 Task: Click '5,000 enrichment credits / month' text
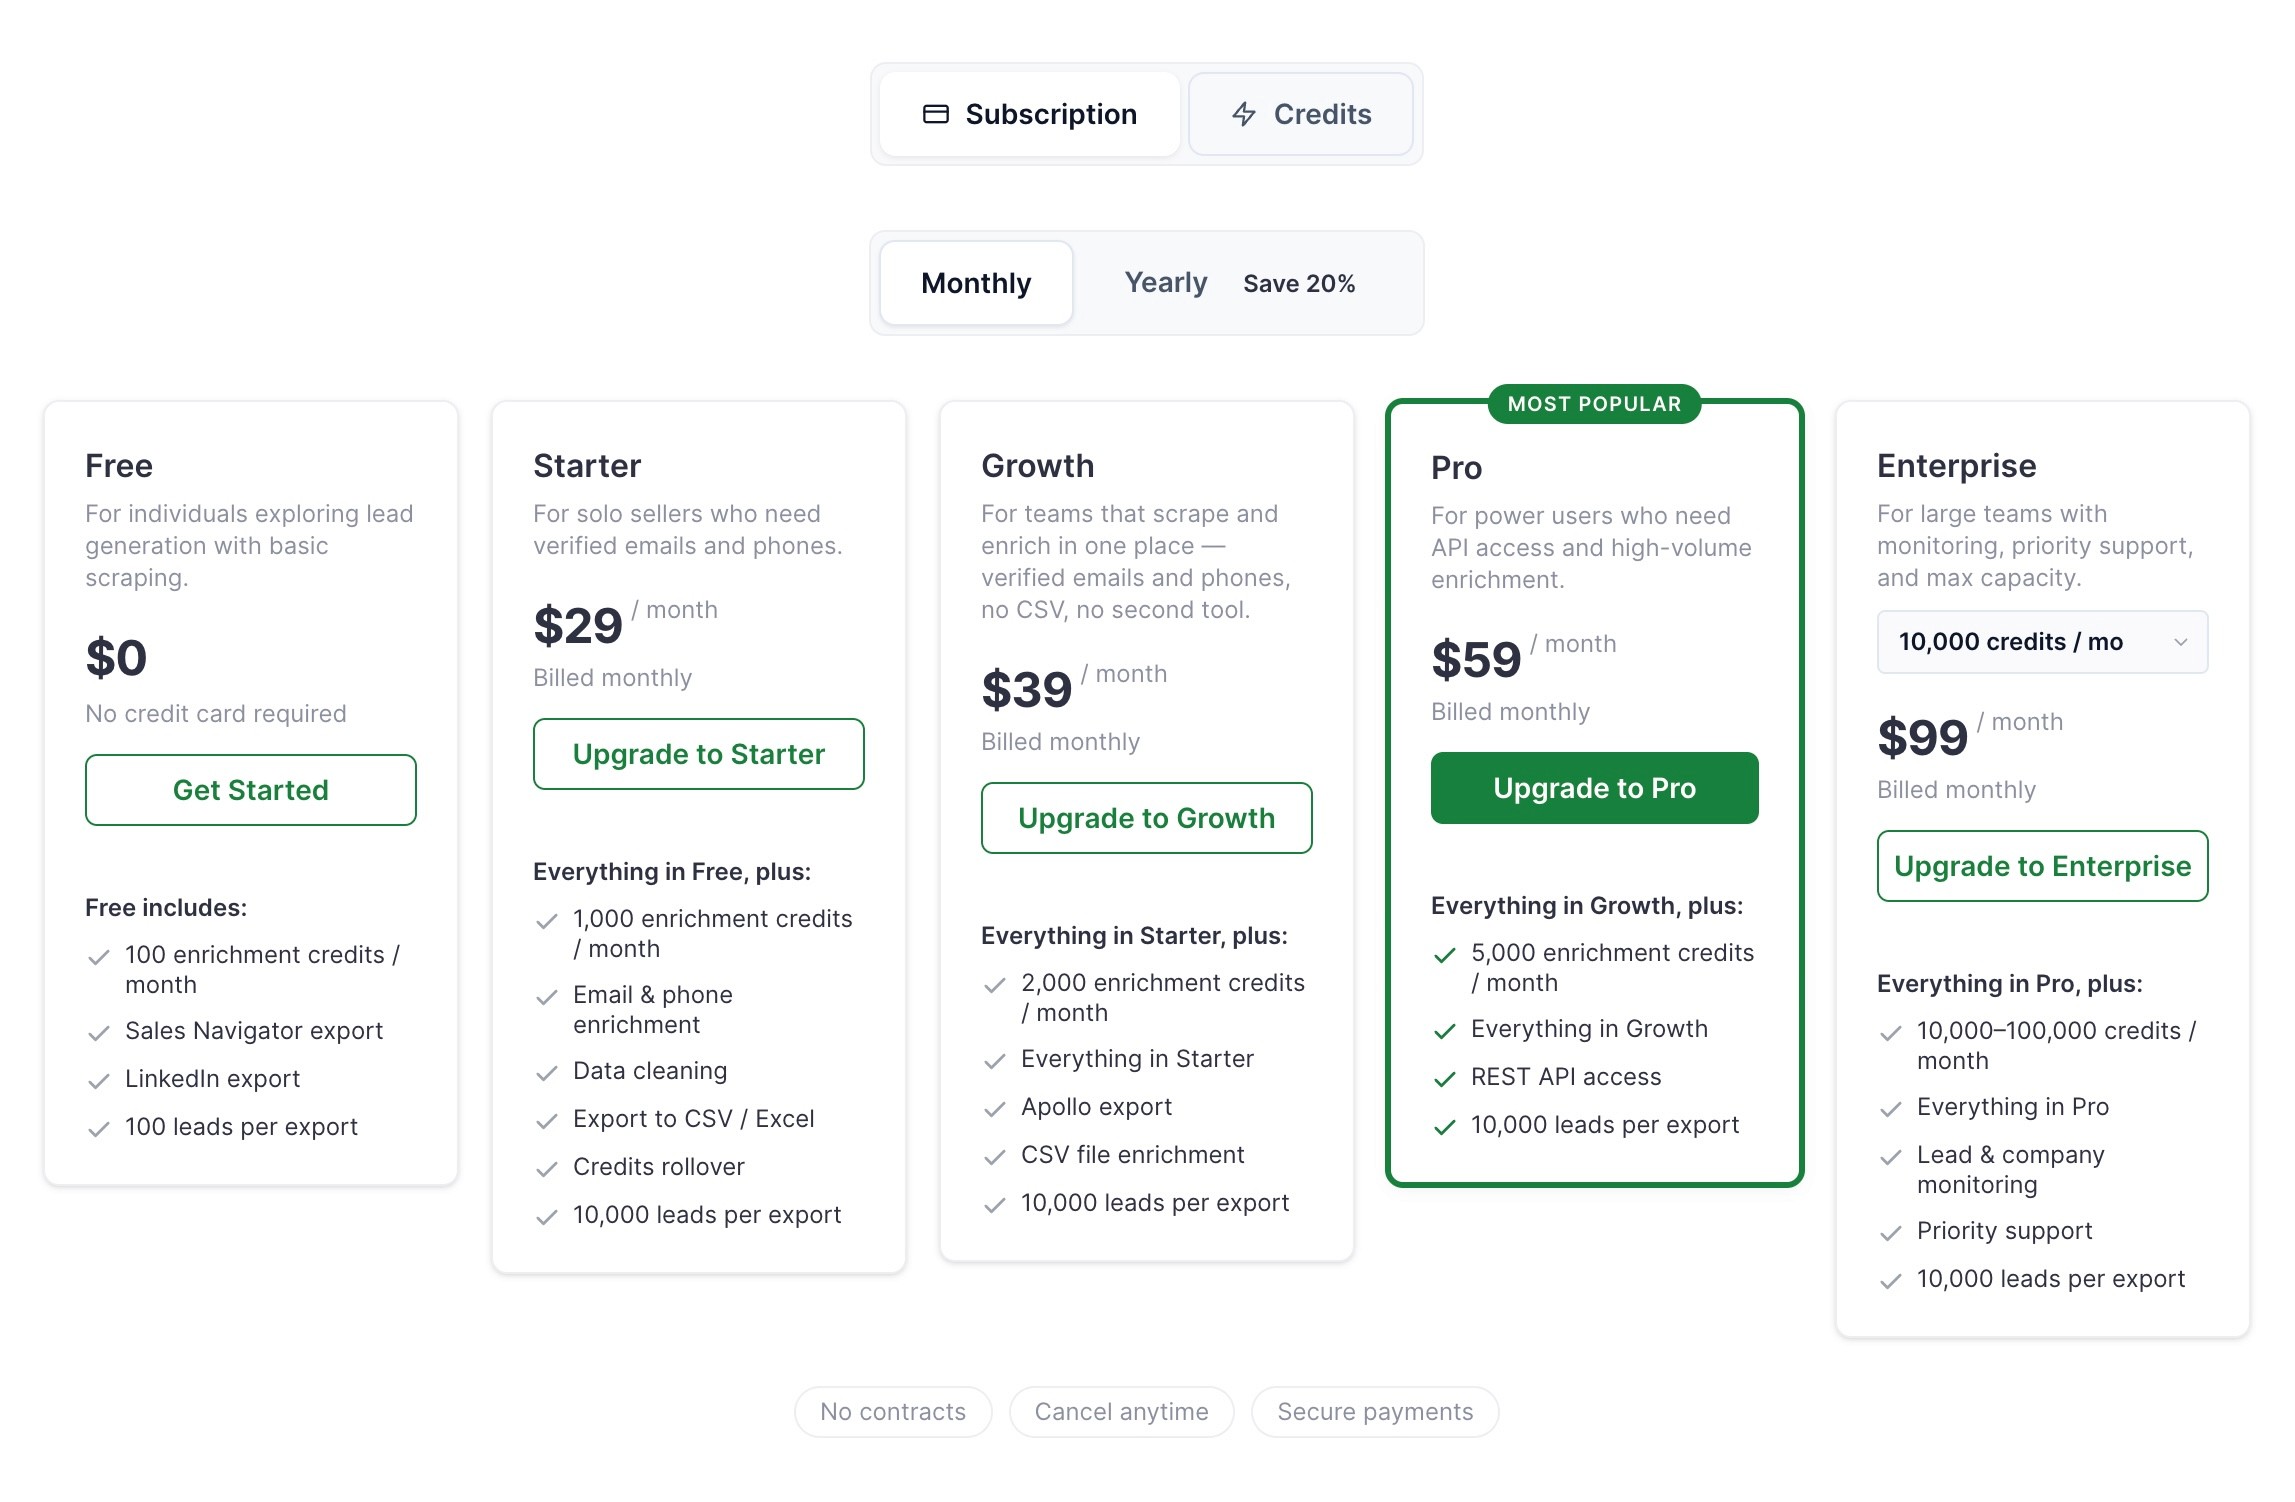point(1612,968)
